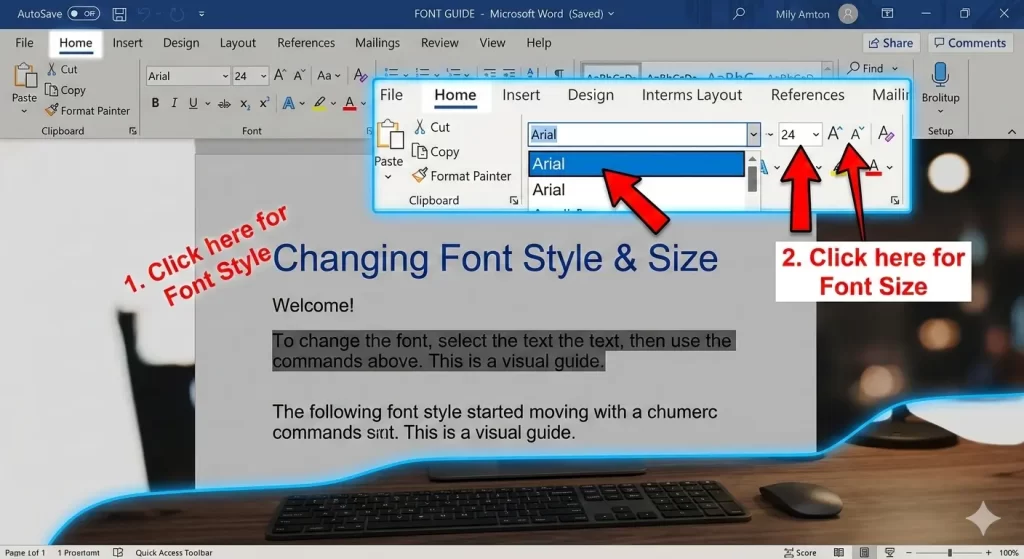Toggle Underline formatting
The height and width of the screenshot is (559, 1024).
coord(193,103)
